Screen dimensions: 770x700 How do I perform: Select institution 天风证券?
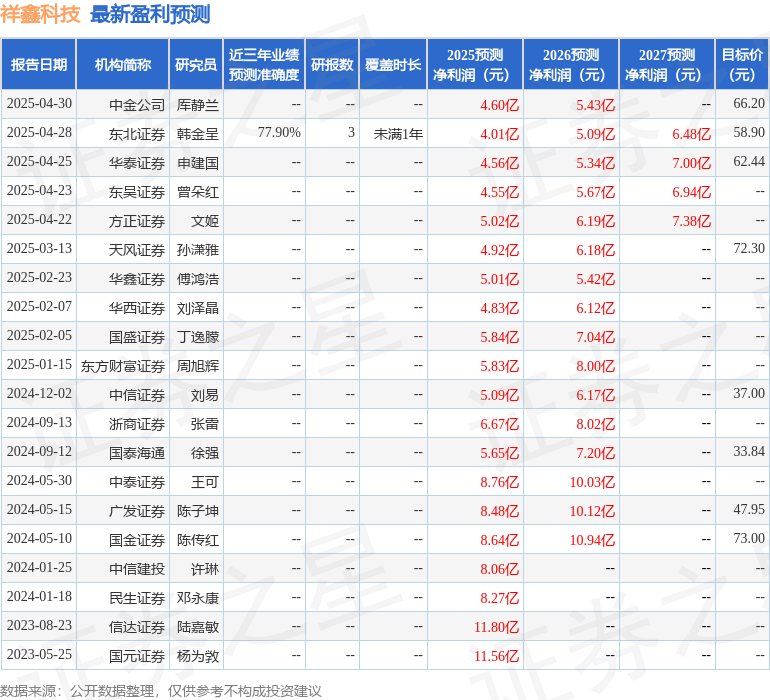click(x=137, y=250)
